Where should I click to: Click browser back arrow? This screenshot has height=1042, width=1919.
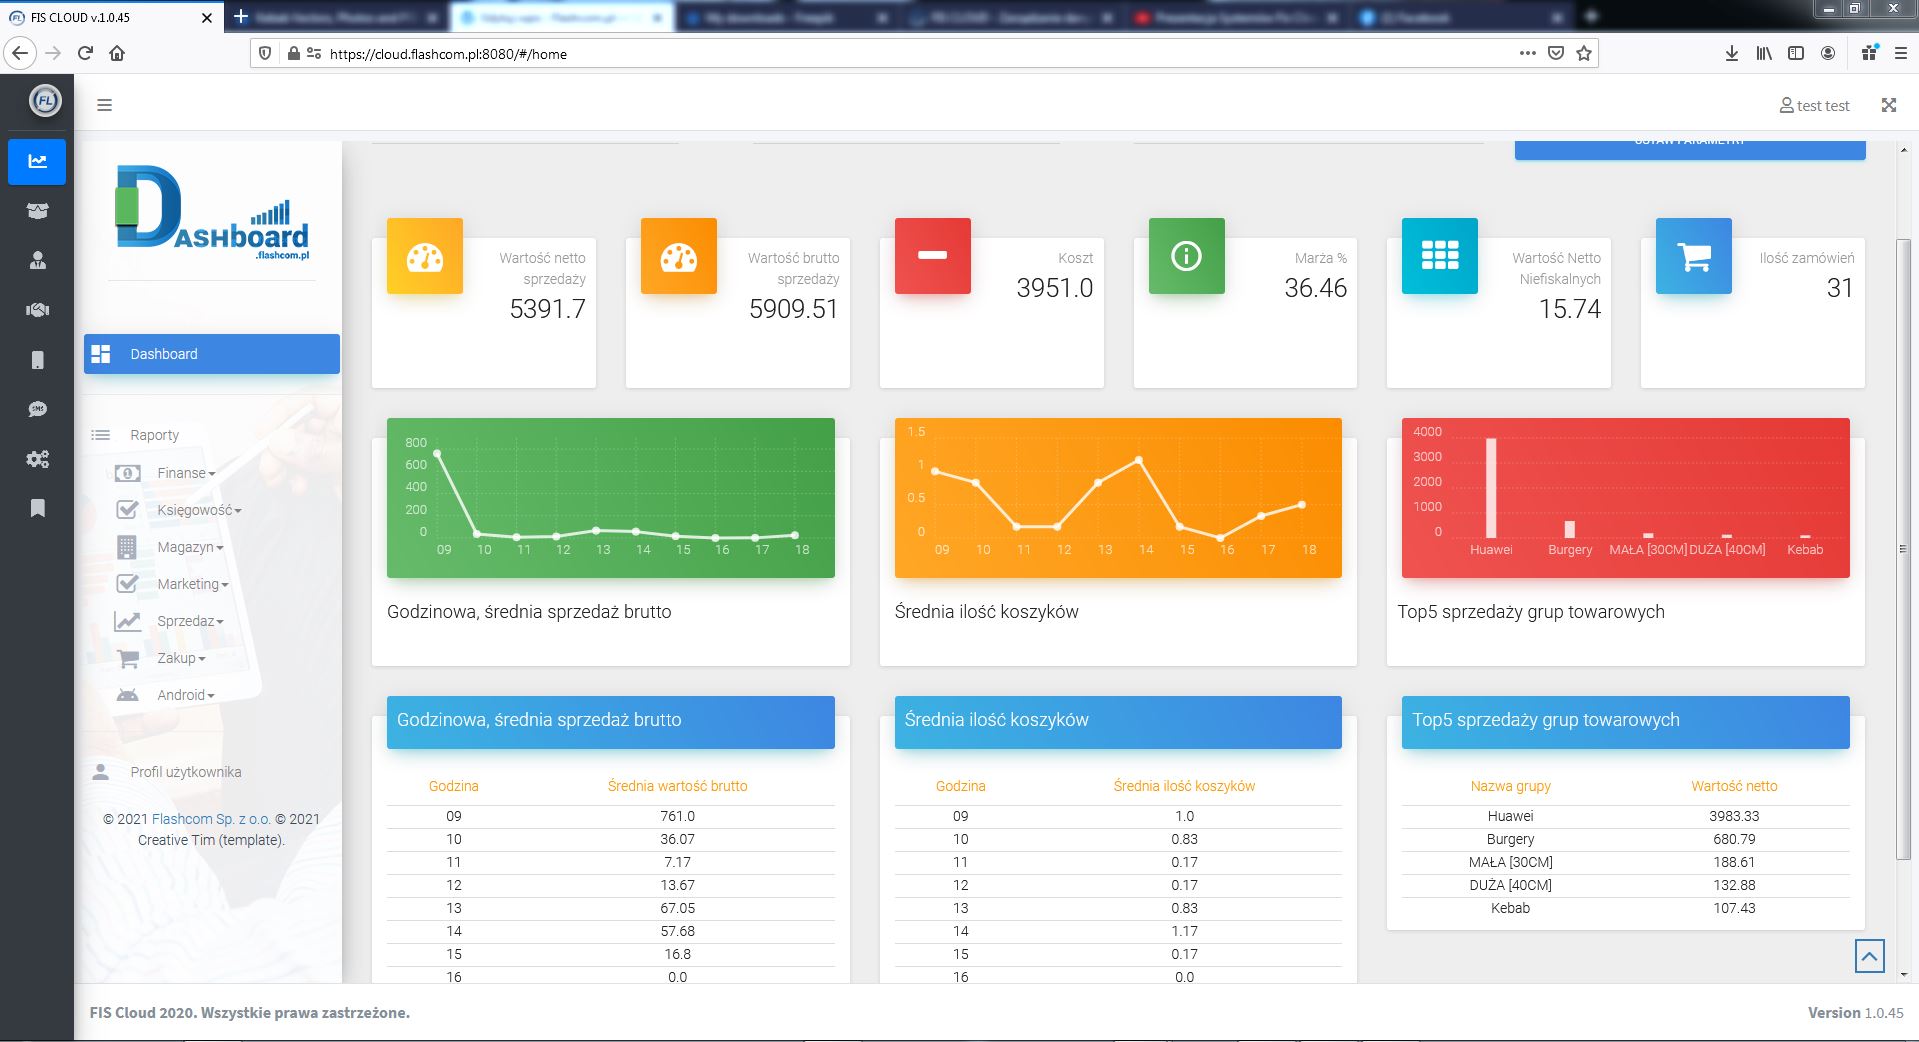click(20, 53)
